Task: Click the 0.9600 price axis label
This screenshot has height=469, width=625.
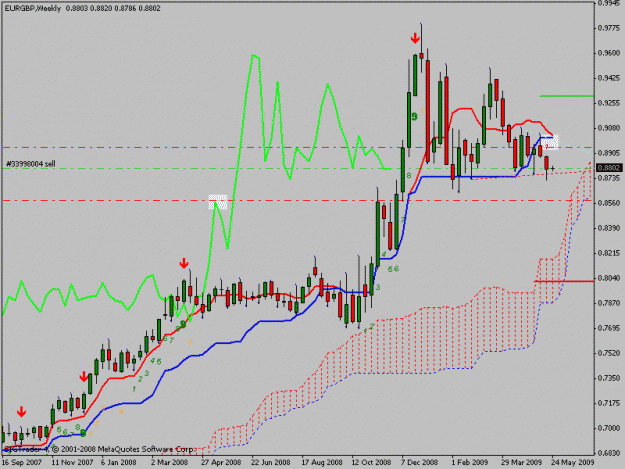Action: point(609,53)
